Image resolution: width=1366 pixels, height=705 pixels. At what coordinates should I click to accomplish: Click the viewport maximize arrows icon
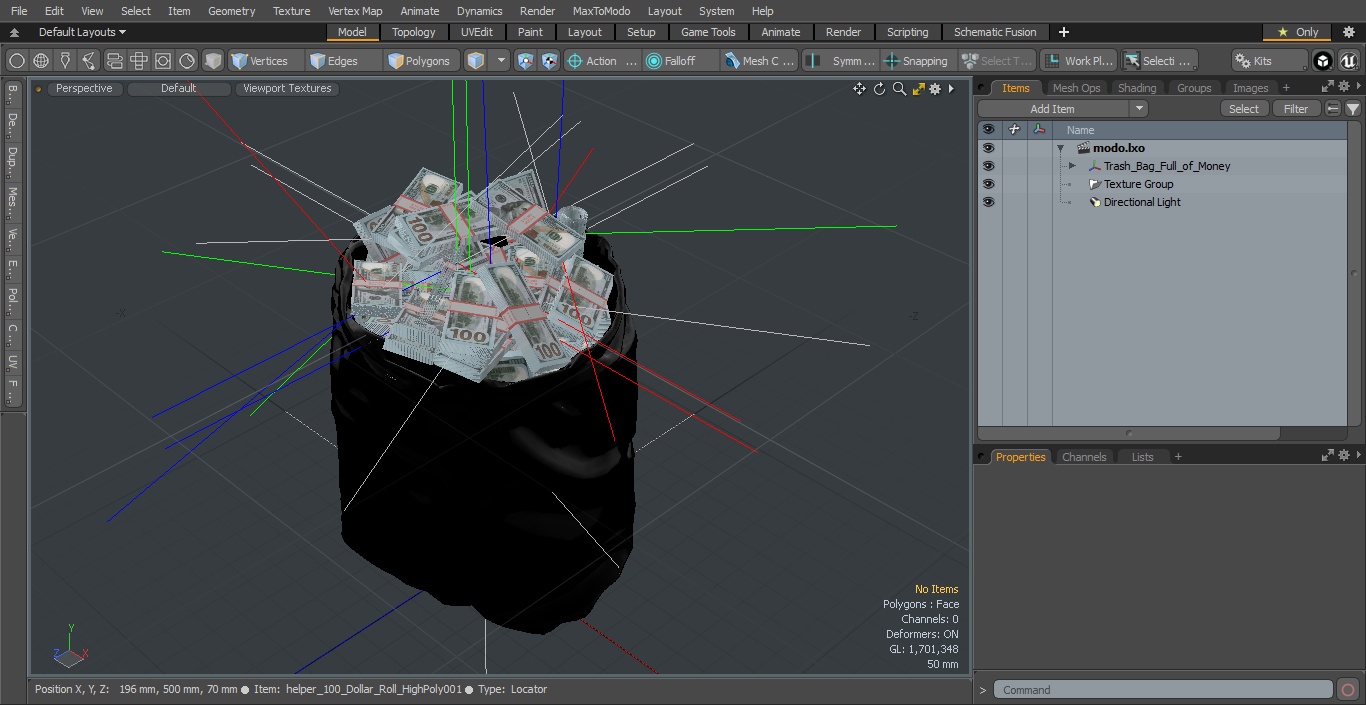(917, 89)
